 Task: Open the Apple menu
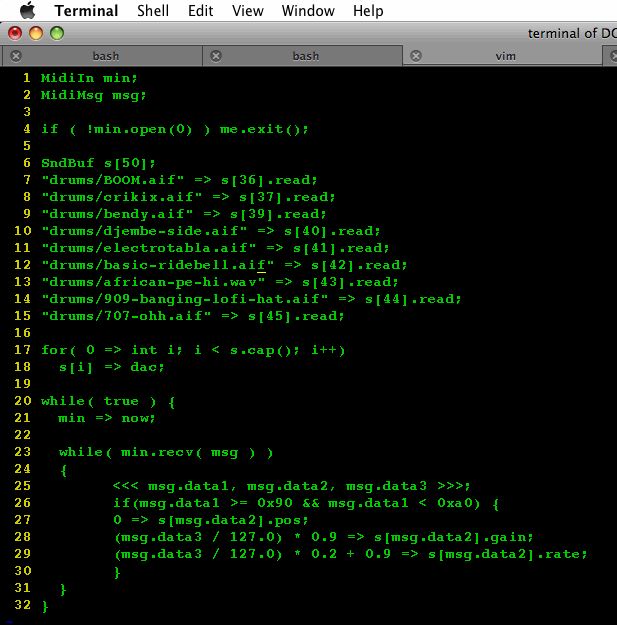[x=28, y=10]
